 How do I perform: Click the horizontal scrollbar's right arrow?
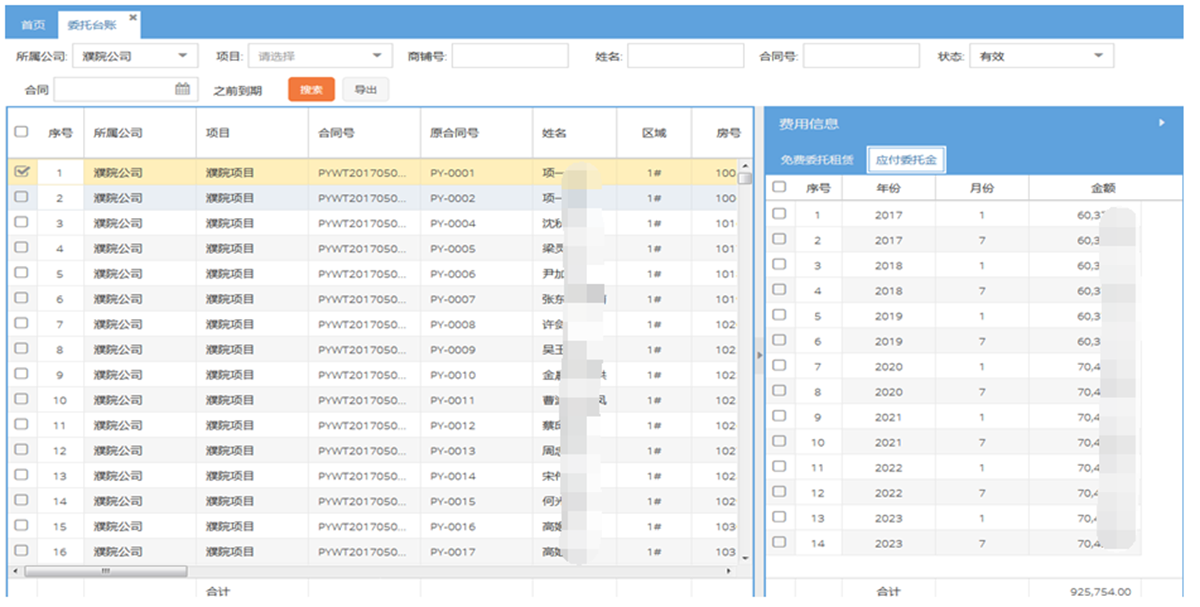point(727,571)
